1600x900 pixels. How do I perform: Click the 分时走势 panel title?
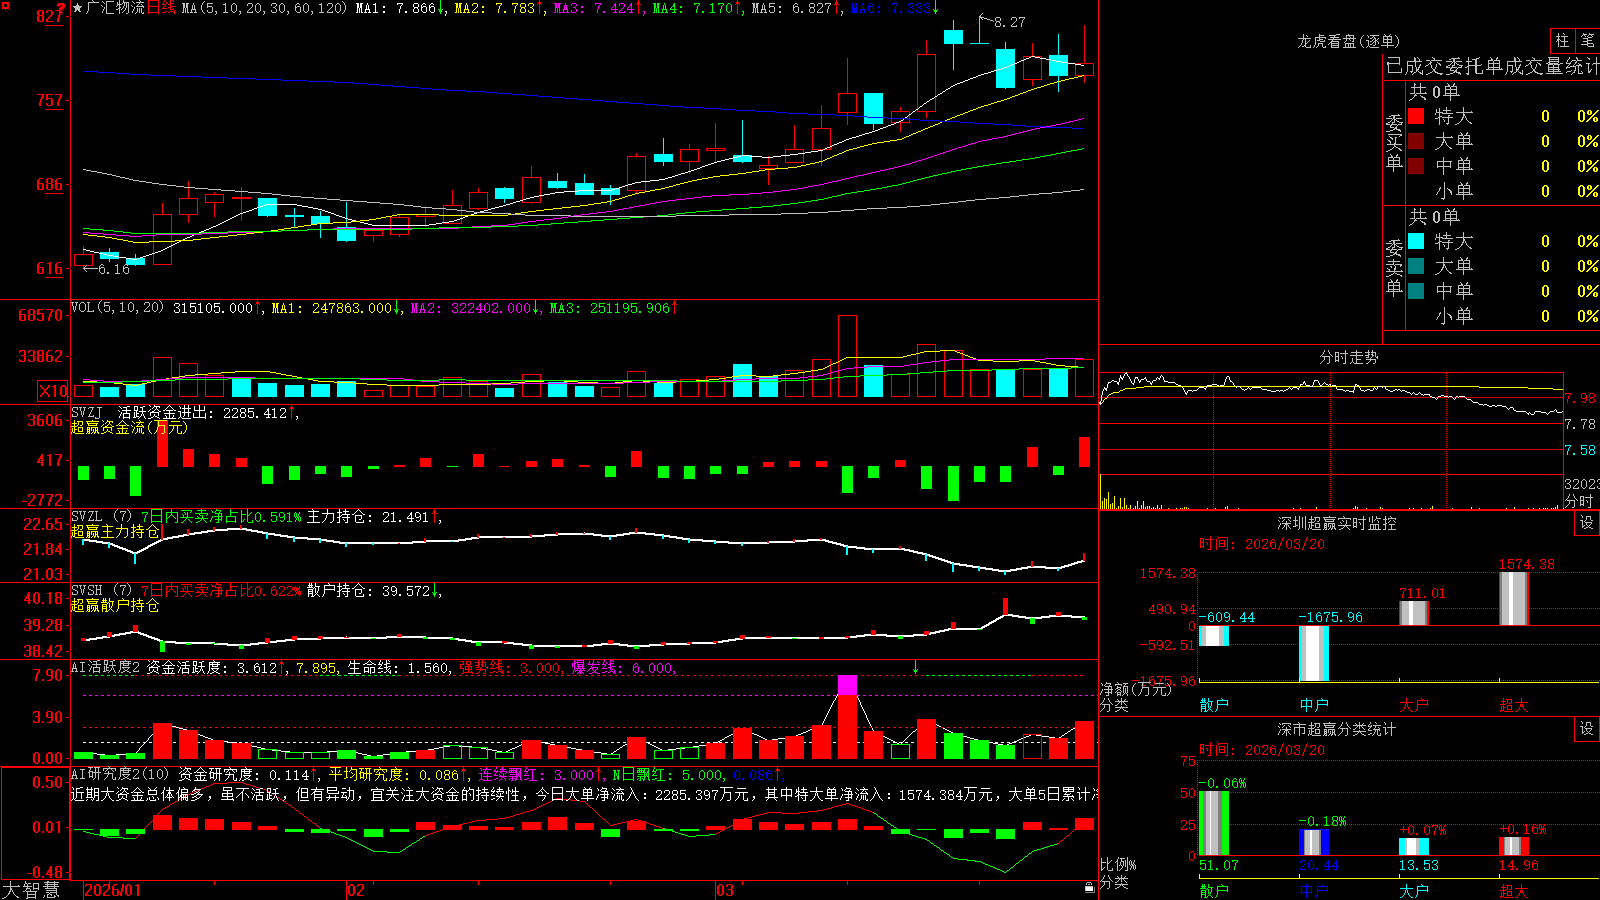tap(1348, 357)
